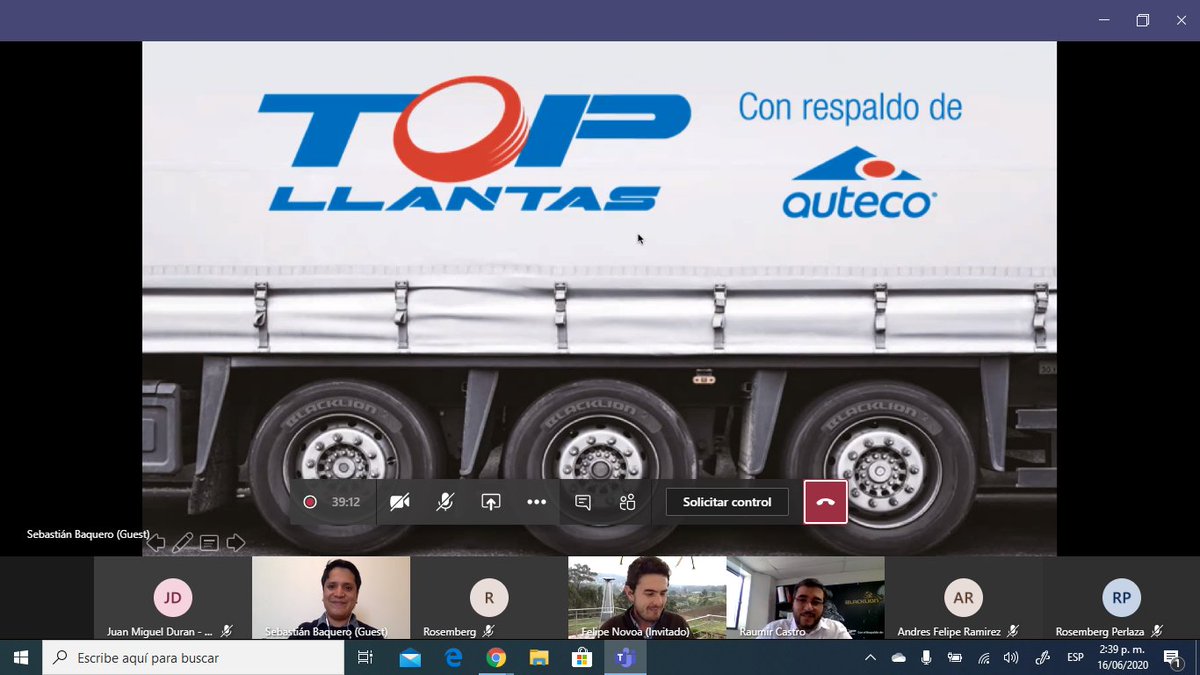Select Andres Felipe Ramirez avatar AR

tap(964, 598)
